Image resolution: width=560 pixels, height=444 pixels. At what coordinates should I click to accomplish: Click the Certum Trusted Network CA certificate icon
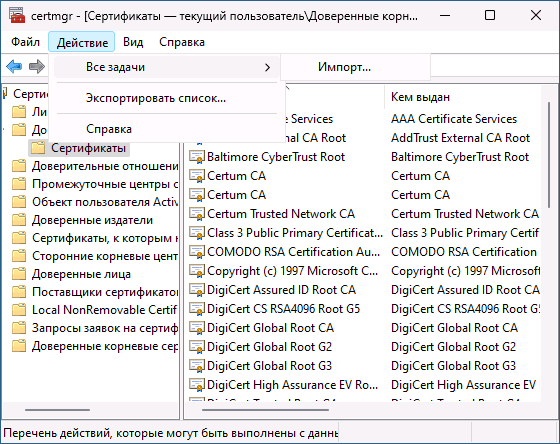click(197, 214)
